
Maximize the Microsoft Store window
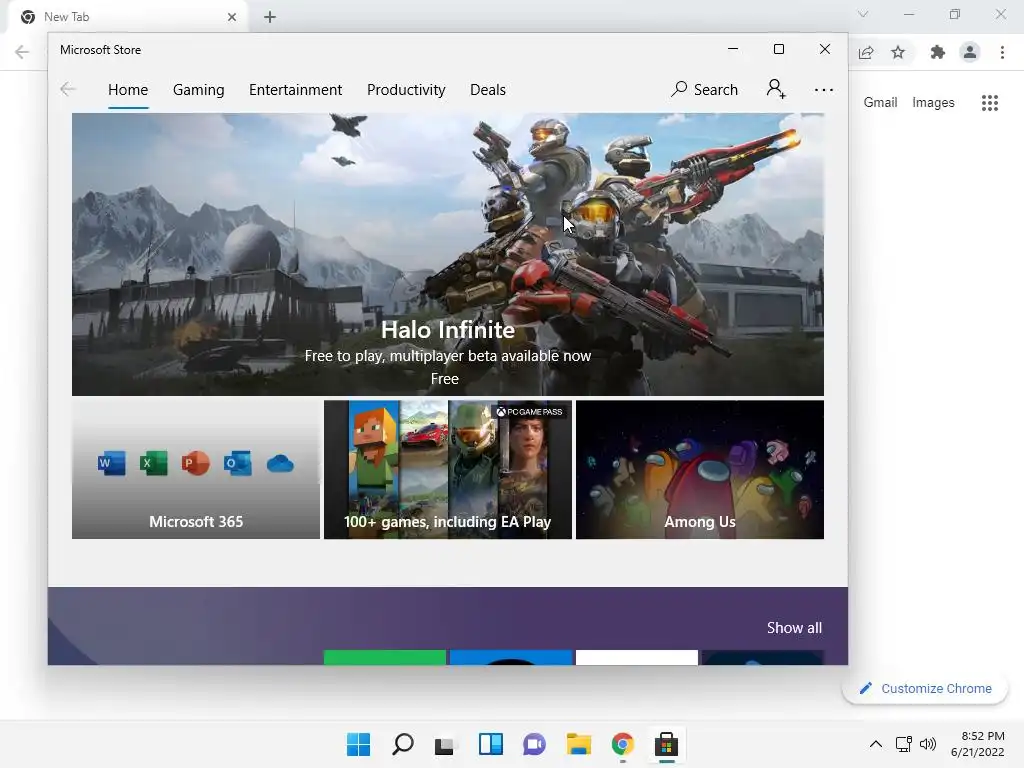pos(778,50)
